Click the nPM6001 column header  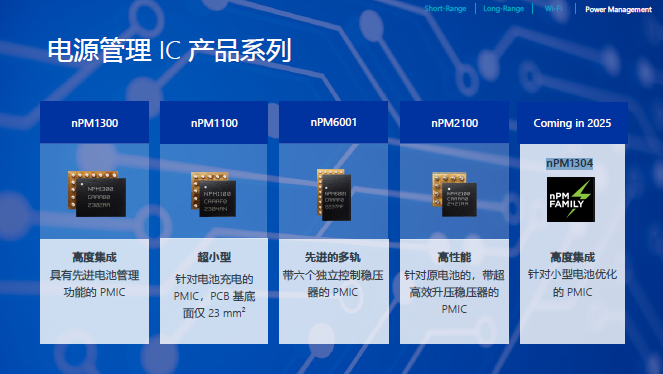(x=334, y=122)
